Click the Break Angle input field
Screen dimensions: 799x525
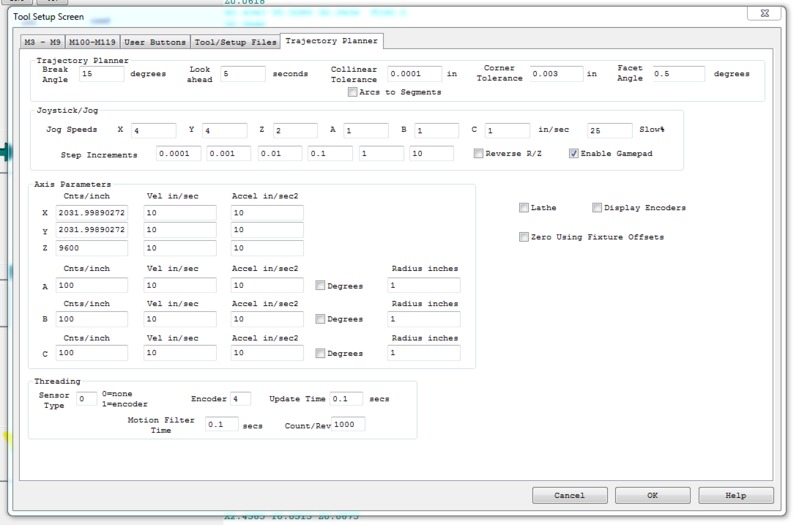[101, 74]
